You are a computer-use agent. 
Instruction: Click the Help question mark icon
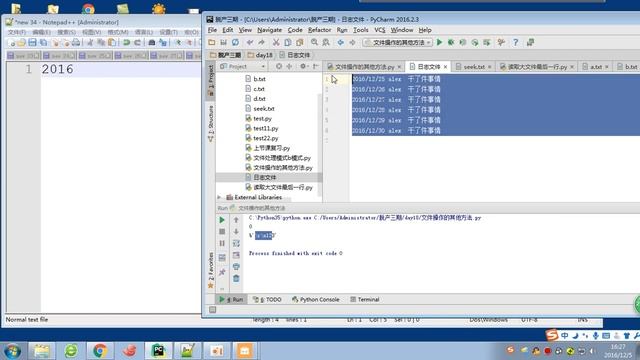pos(516,42)
